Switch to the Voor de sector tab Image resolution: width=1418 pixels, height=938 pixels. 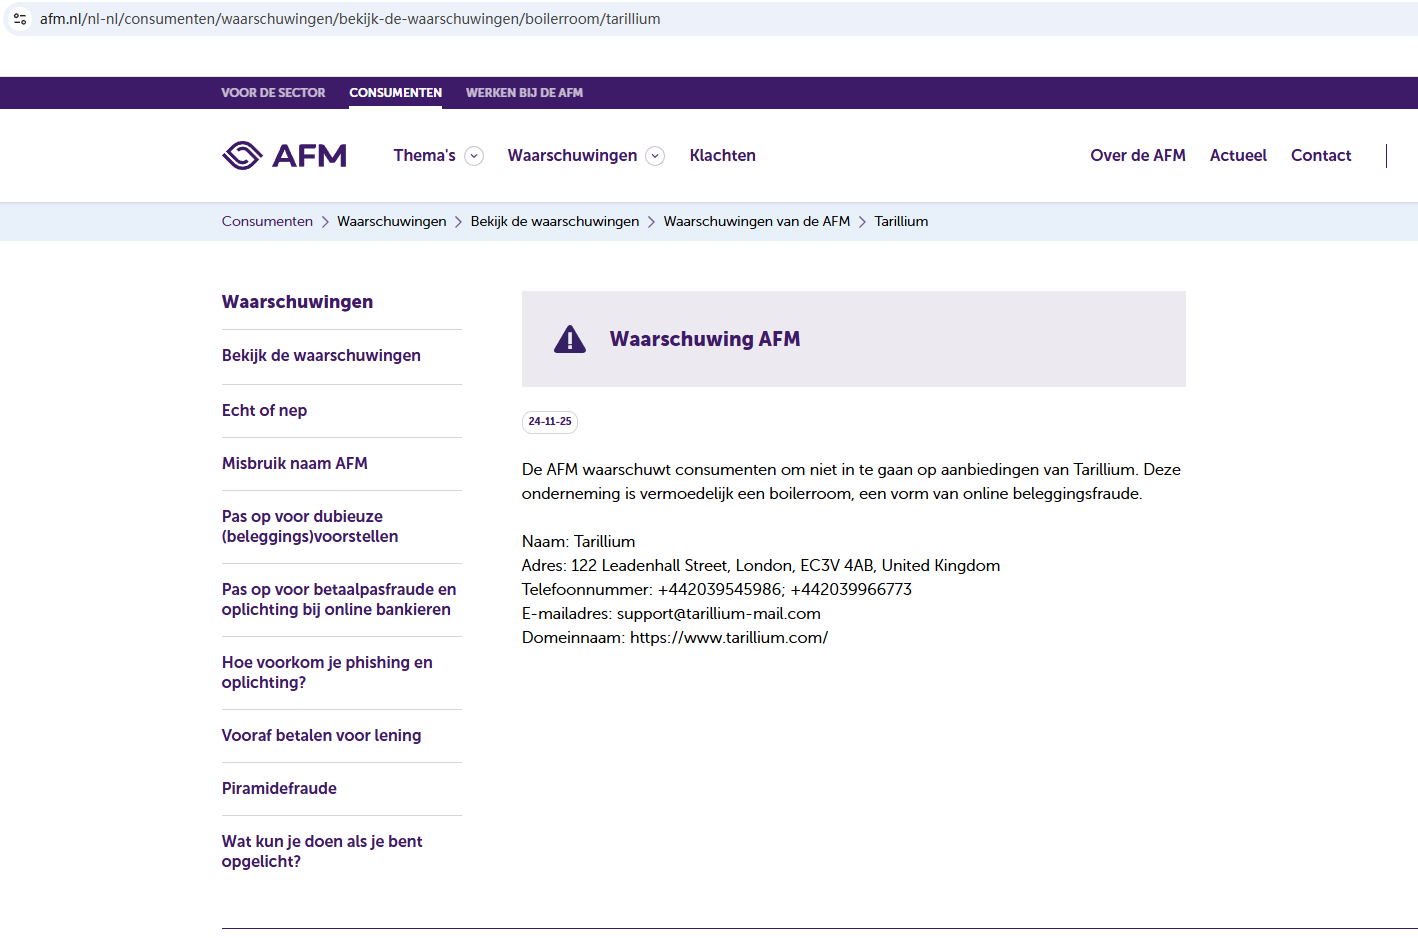pyautogui.click(x=273, y=93)
